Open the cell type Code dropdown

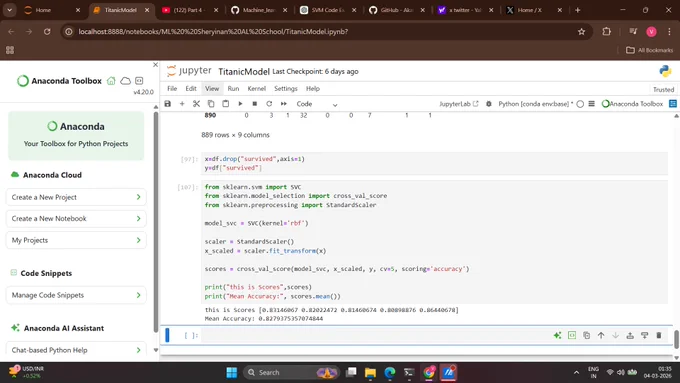317,104
